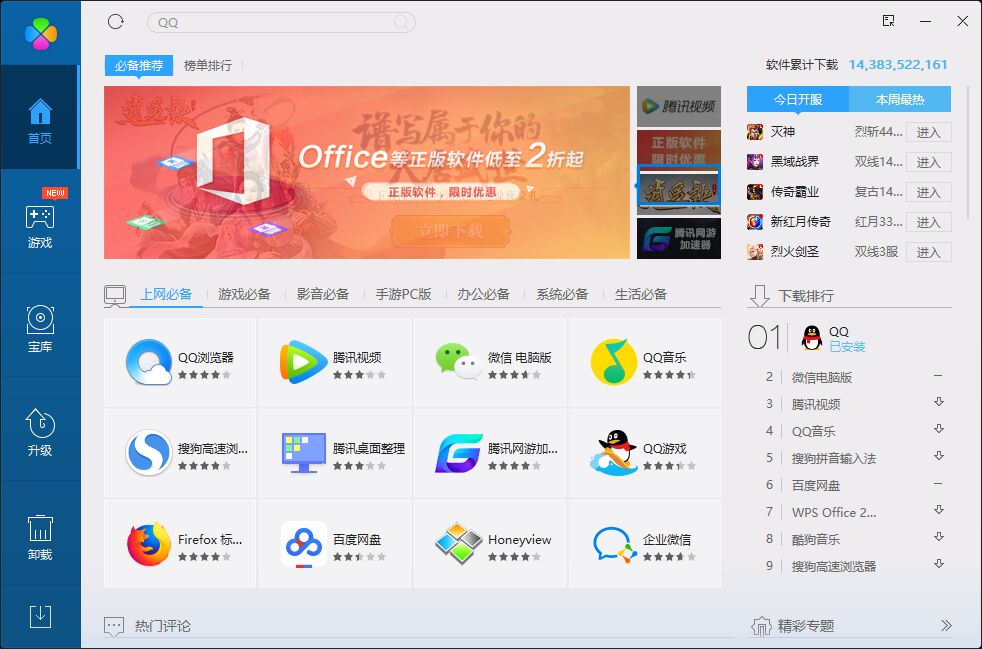Select the 腾讯网游加速器 banner thumbnail
Image resolution: width=982 pixels, height=649 pixels.
point(679,238)
